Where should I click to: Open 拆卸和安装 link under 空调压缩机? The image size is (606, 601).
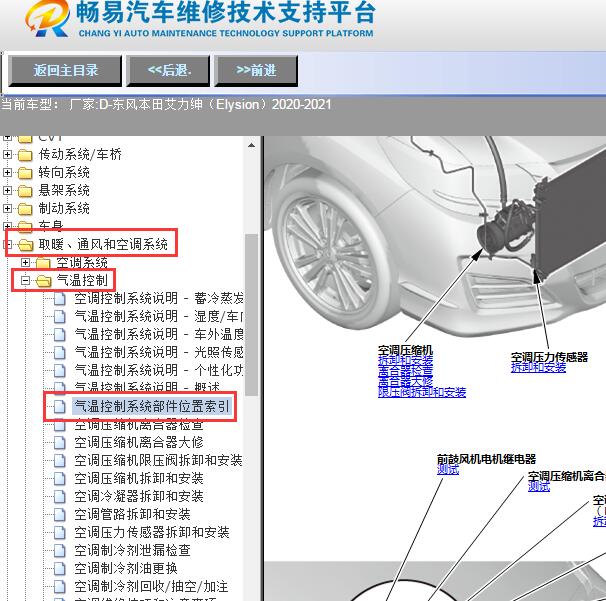pos(405,360)
